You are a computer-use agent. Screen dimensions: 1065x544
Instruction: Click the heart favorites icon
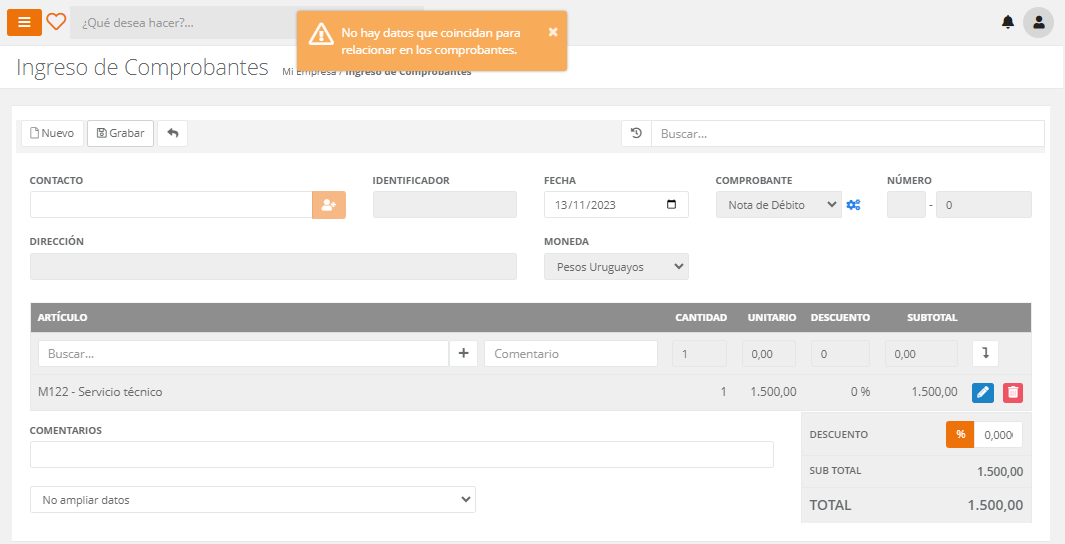(x=56, y=22)
